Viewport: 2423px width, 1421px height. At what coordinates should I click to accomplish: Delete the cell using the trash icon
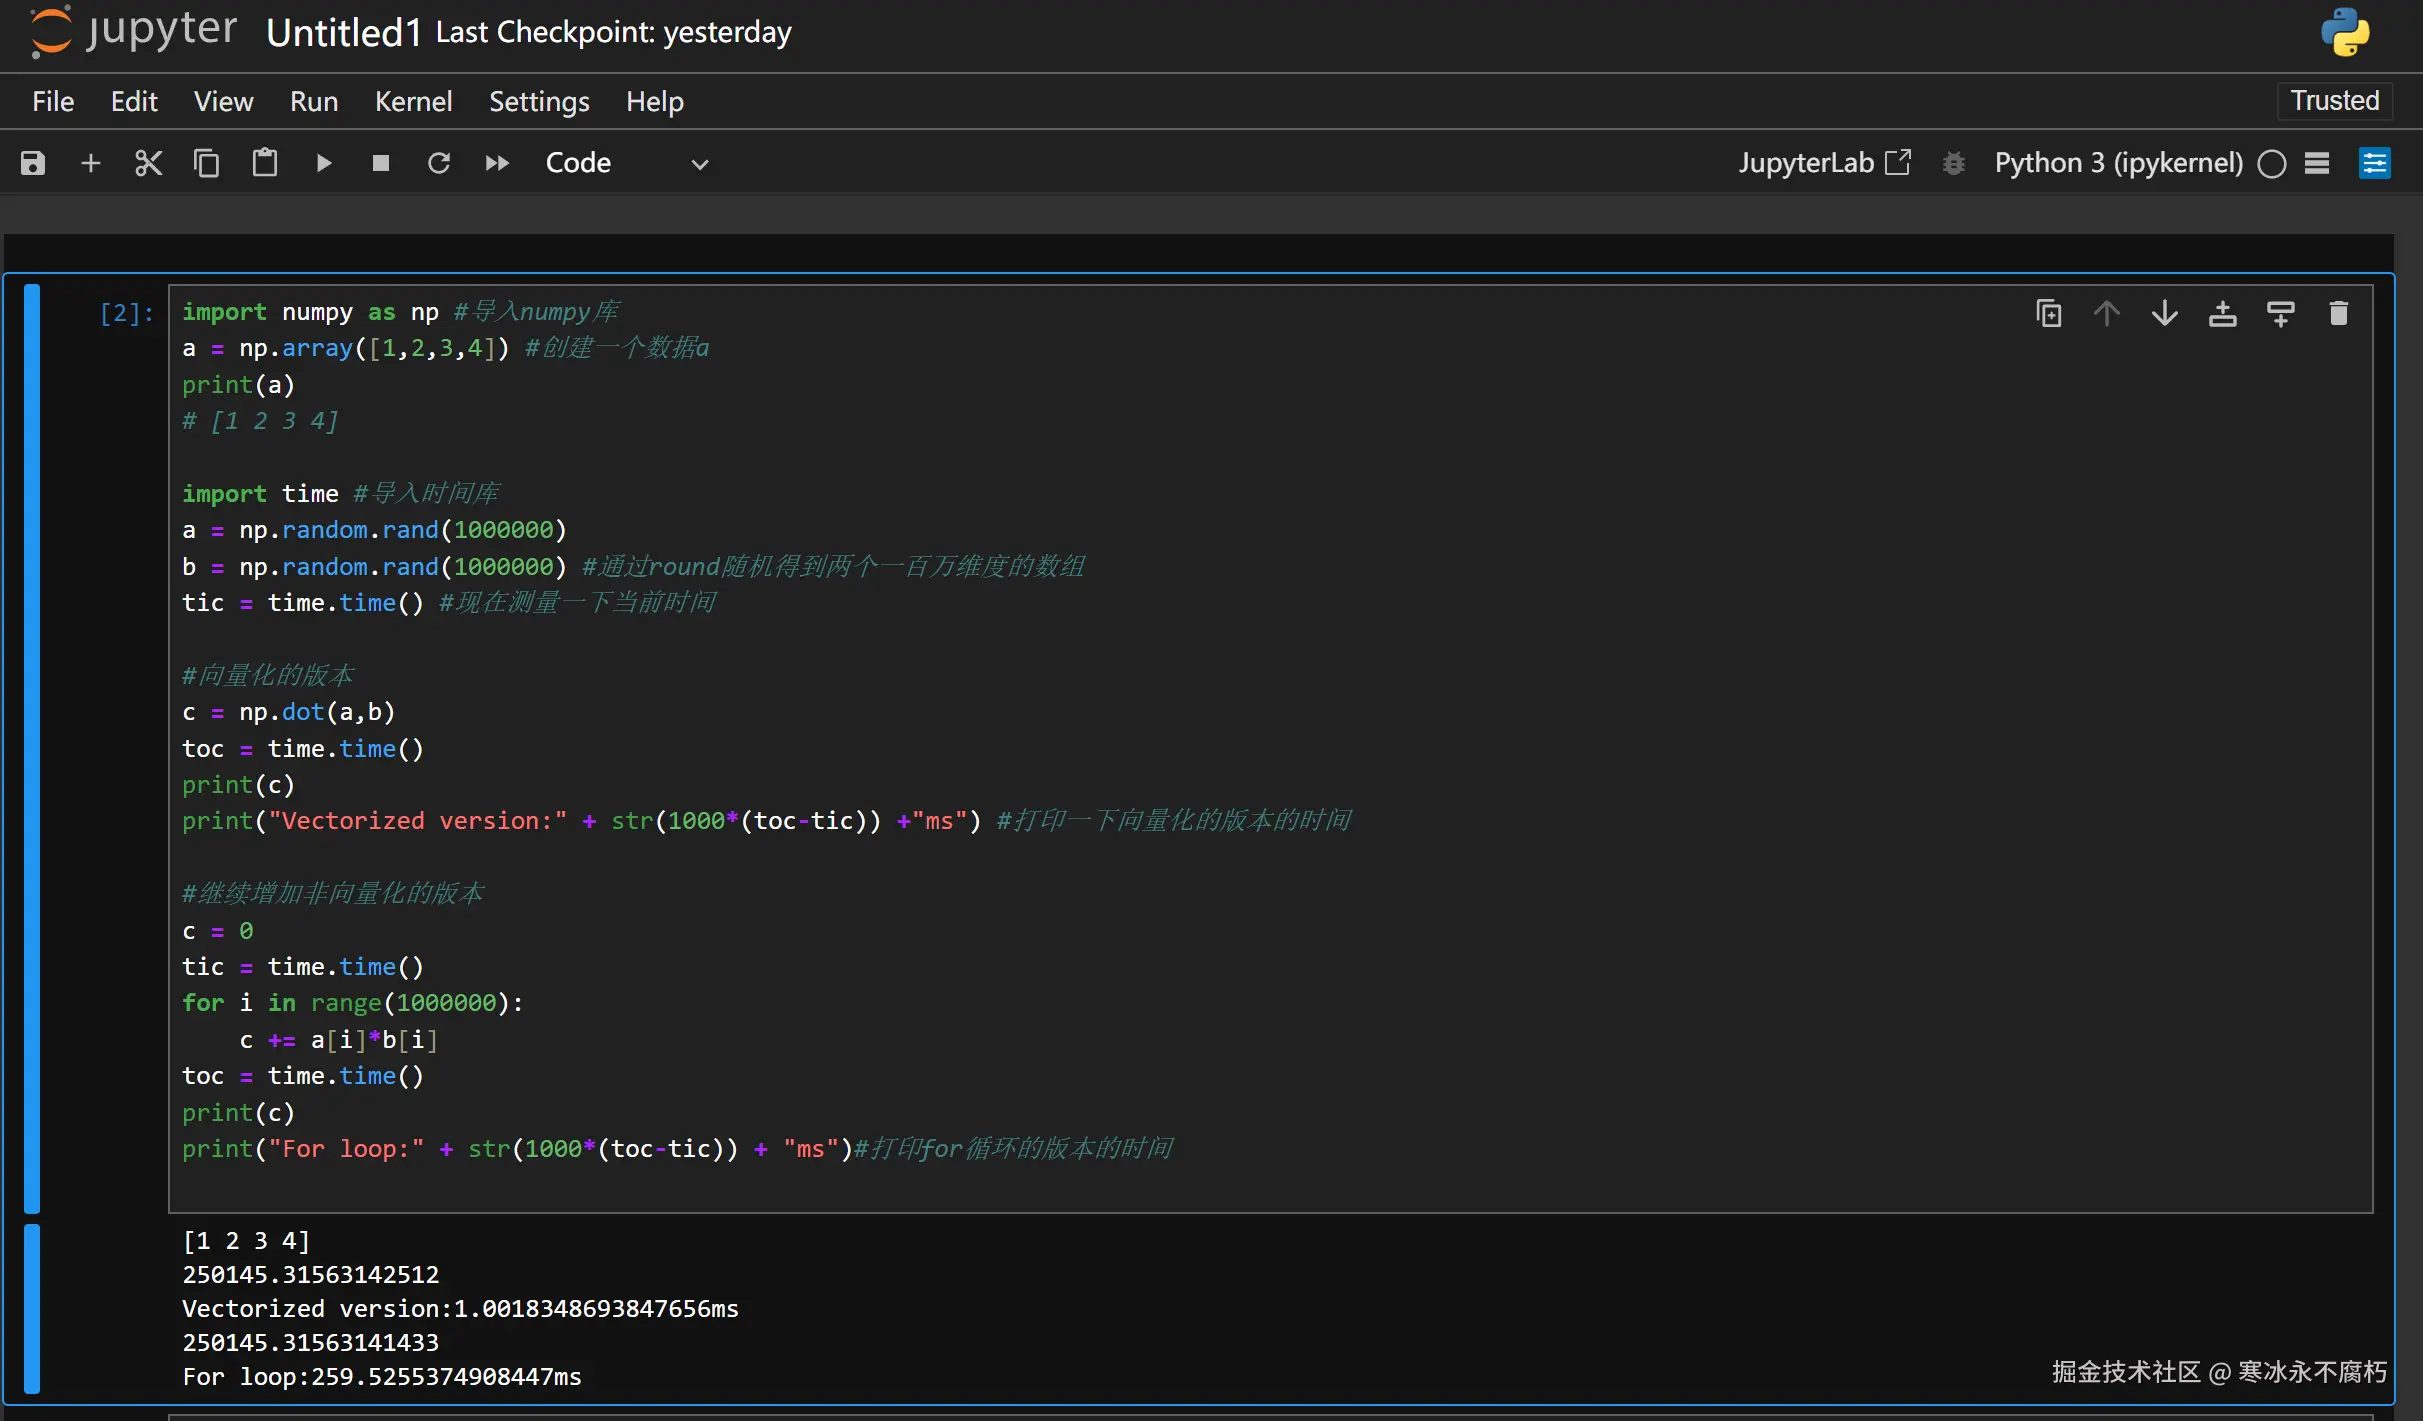click(2338, 314)
